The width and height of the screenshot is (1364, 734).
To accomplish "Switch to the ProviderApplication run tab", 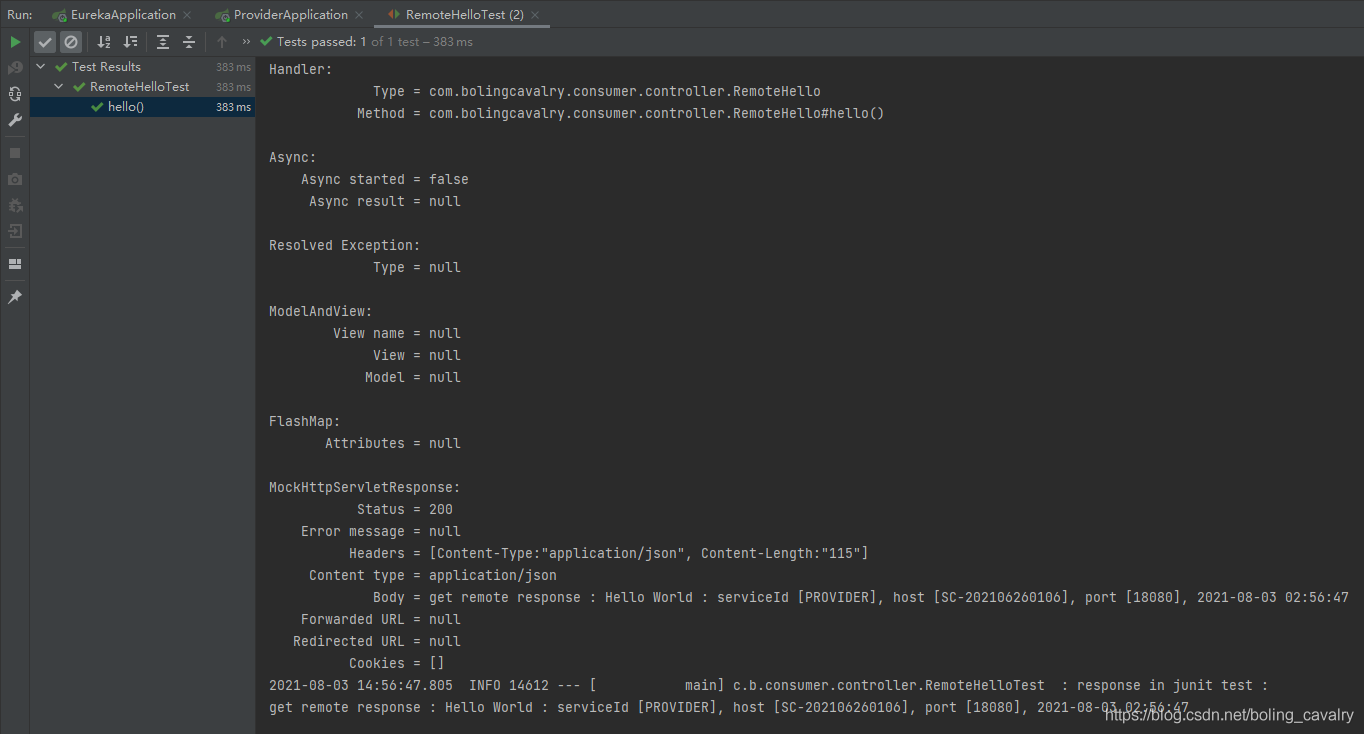I will 291,15.
